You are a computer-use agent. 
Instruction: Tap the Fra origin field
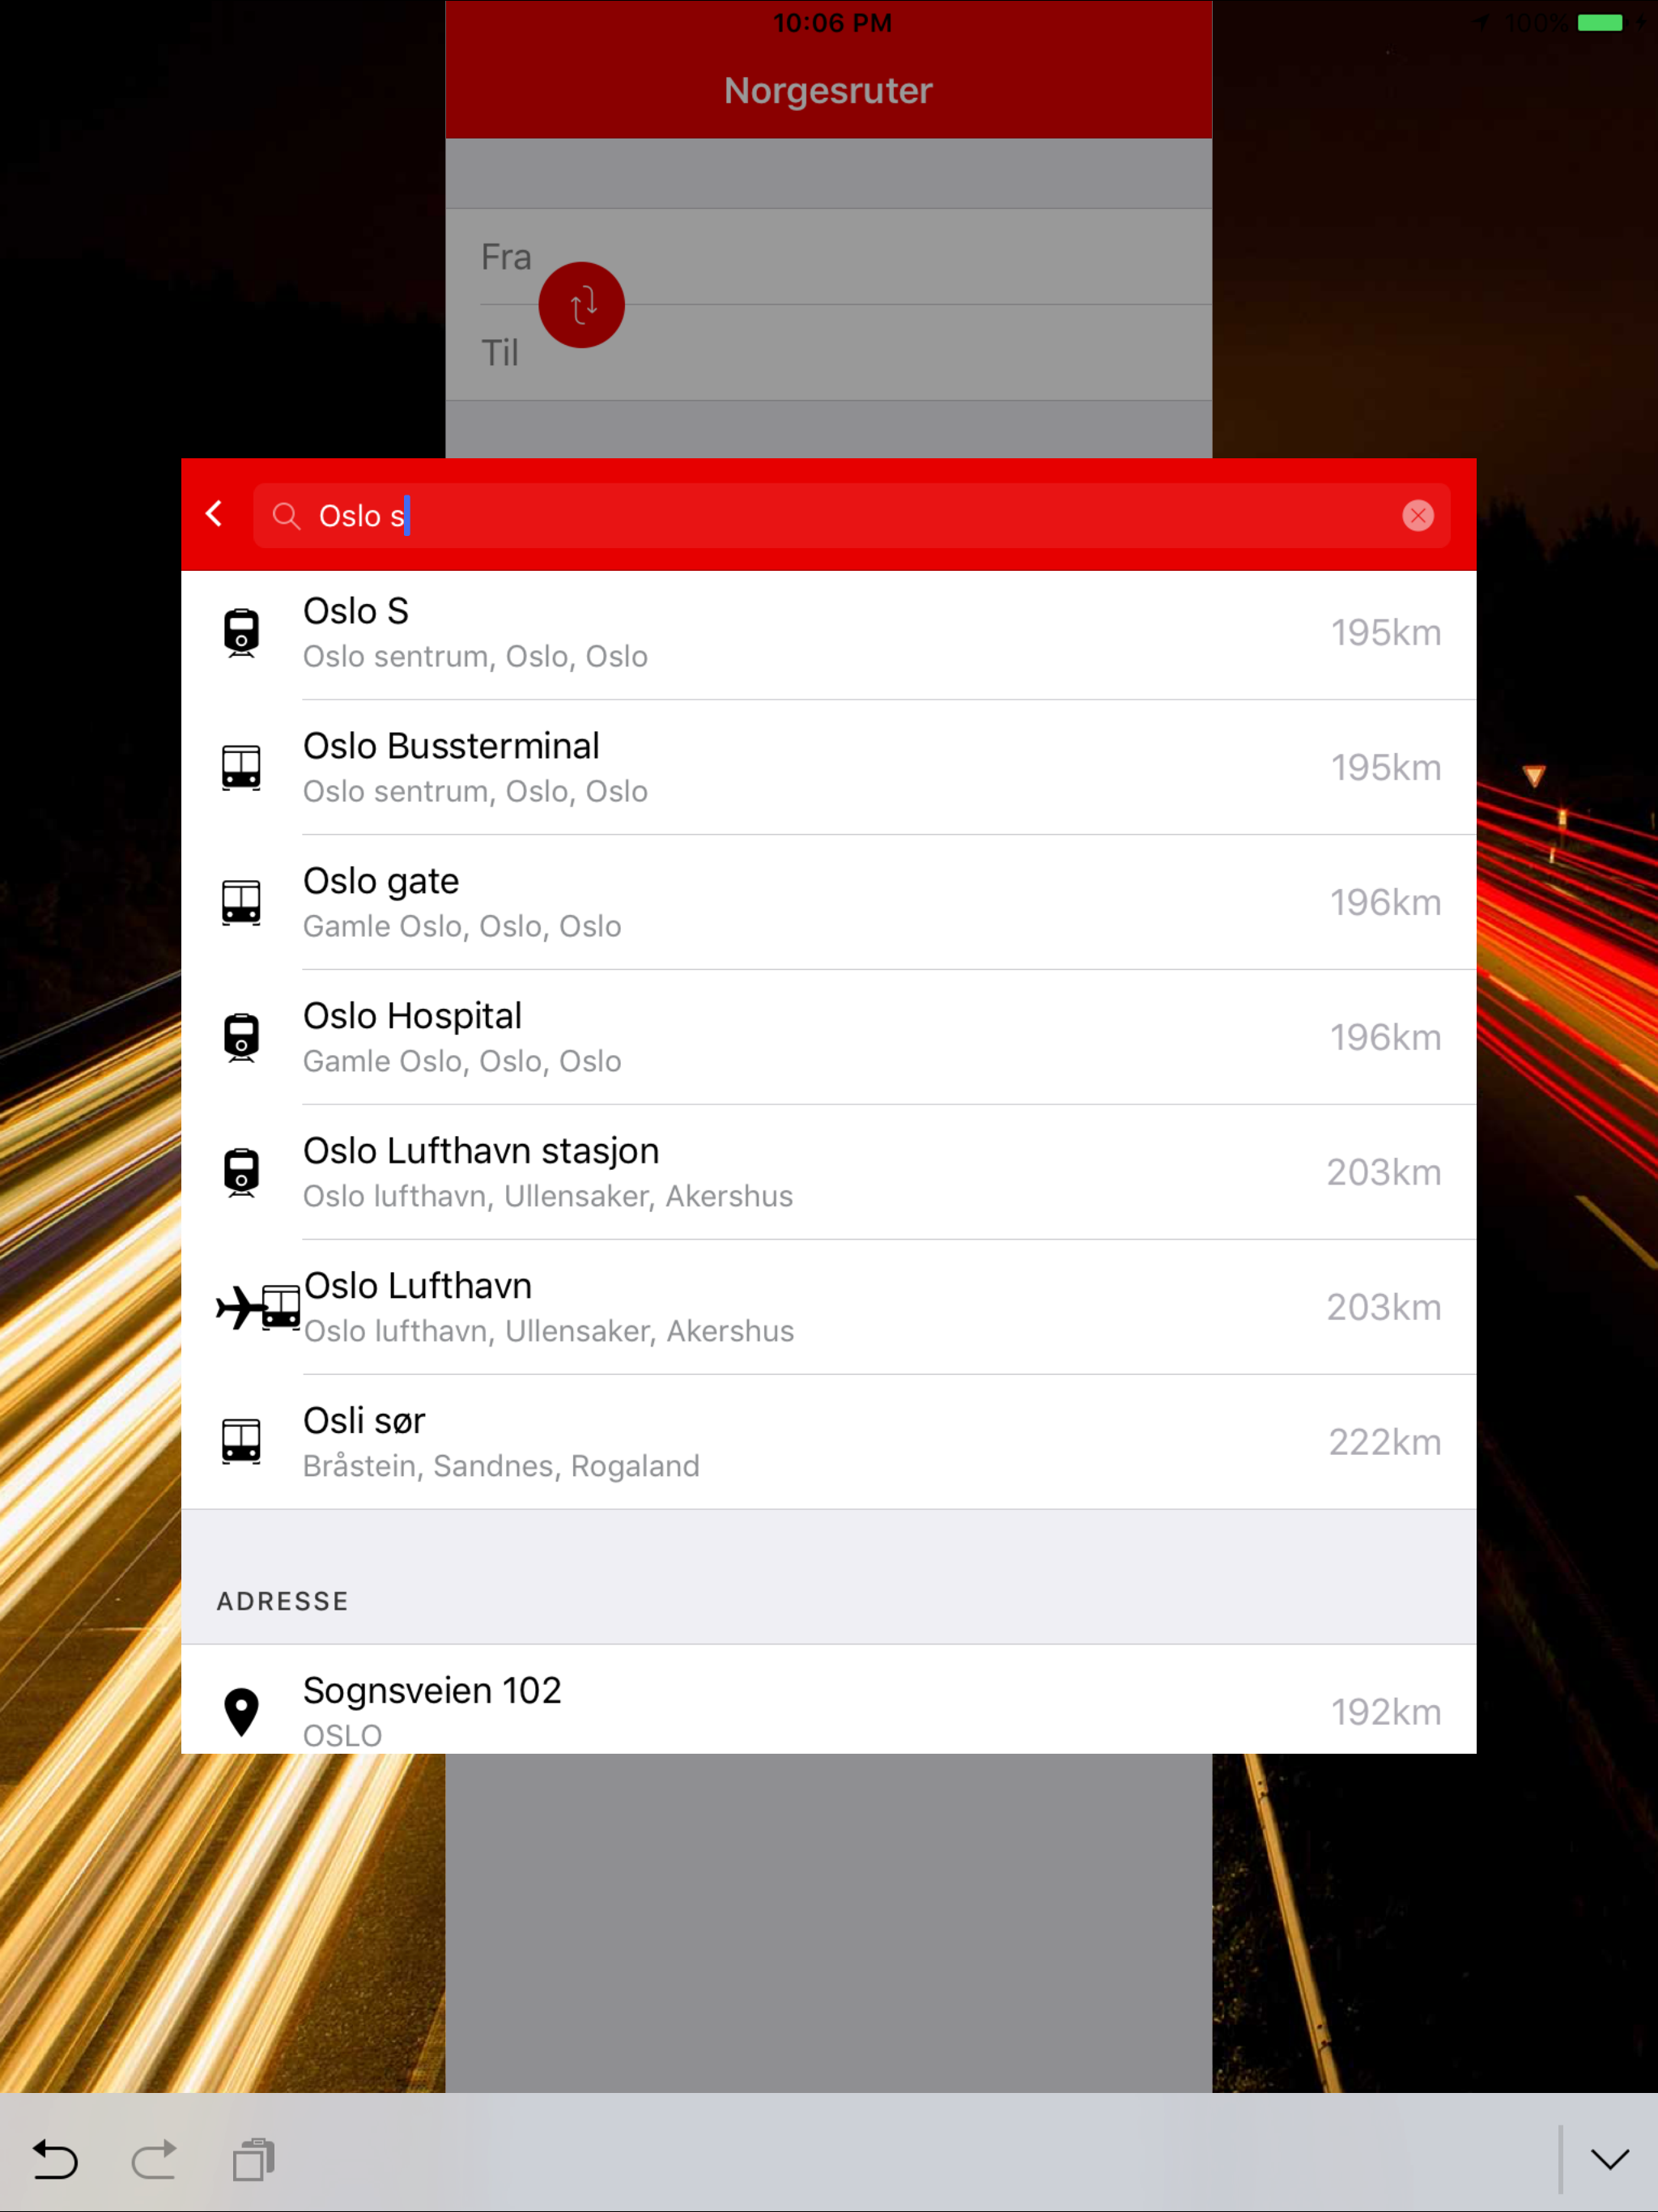coord(880,257)
